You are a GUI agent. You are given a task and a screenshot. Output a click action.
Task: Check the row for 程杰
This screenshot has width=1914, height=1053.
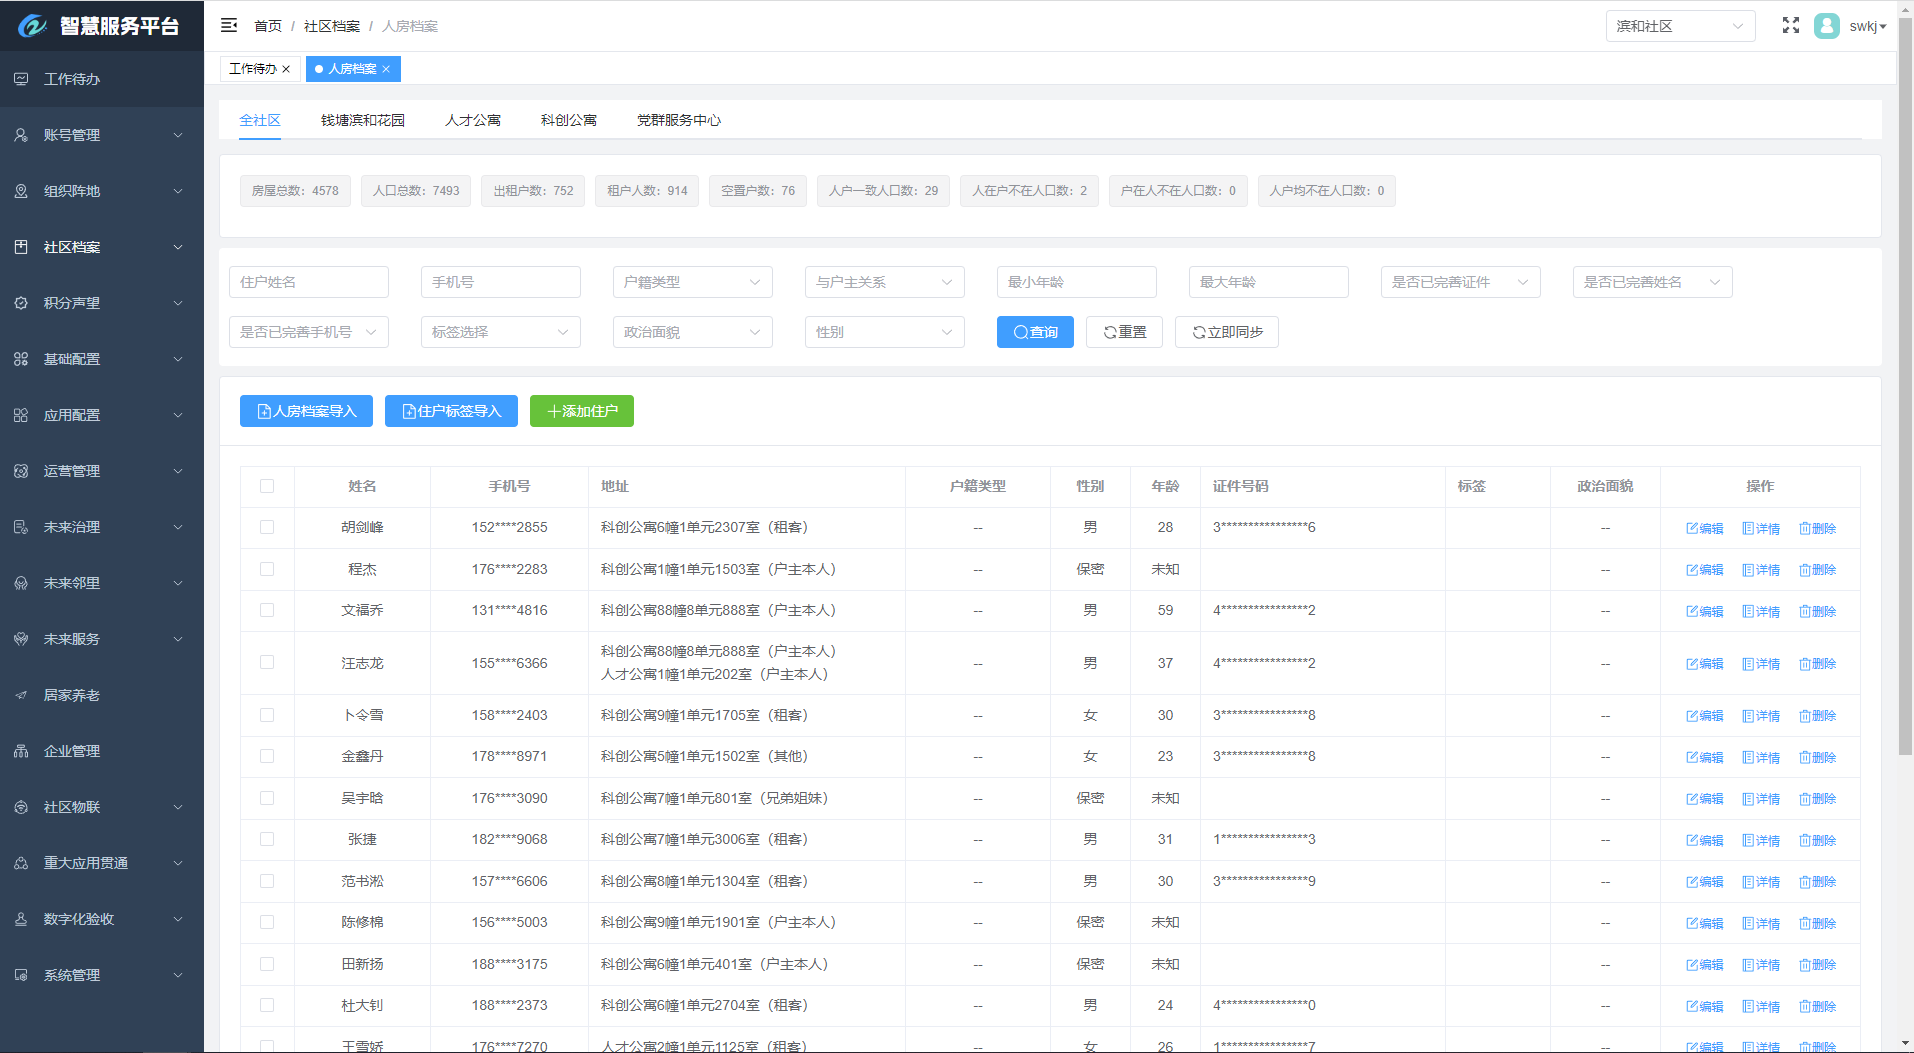point(267,569)
